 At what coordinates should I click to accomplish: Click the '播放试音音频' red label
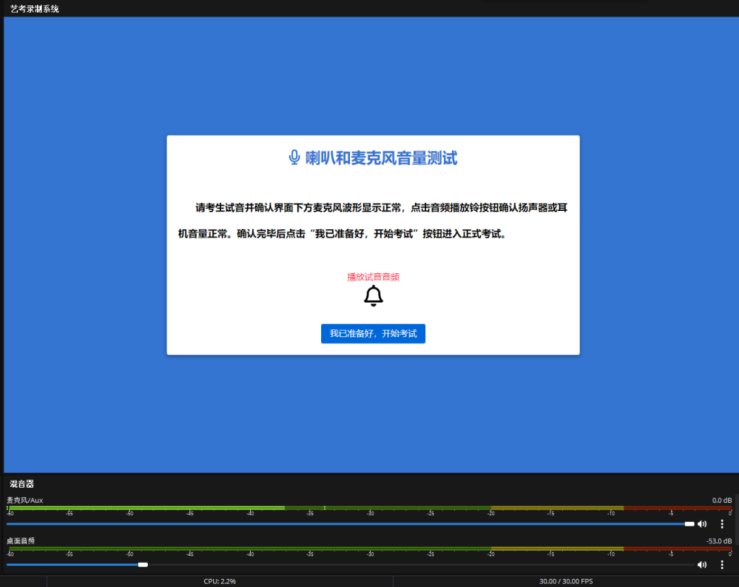pyautogui.click(x=373, y=277)
